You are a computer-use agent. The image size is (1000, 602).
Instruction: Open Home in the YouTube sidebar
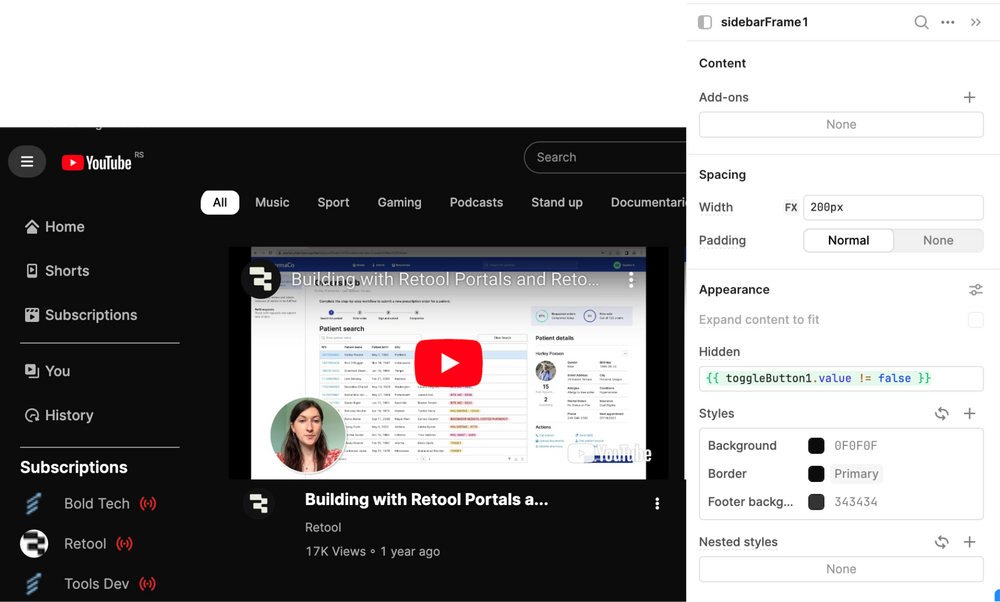tap(55, 226)
